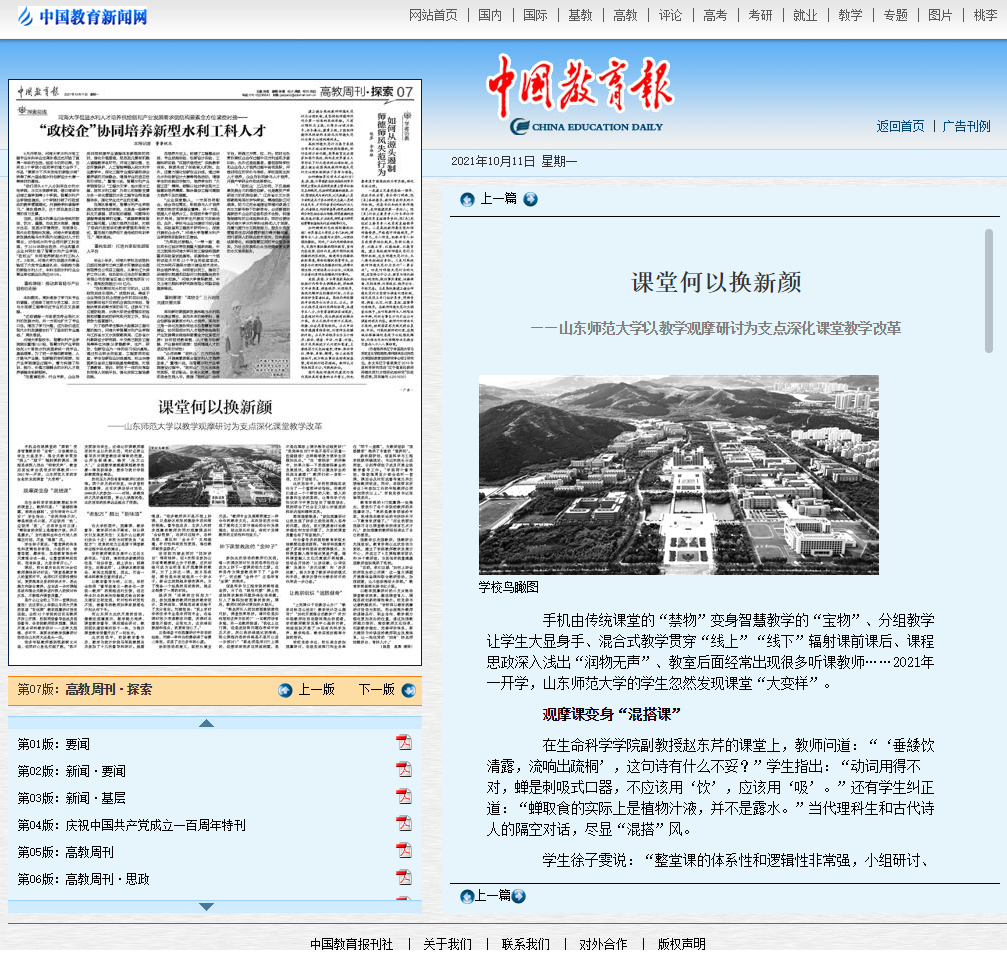The image size is (1007, 953).
Task: Download PDF for 第03版 新闻·基层
Action: (x=404, y=797)
